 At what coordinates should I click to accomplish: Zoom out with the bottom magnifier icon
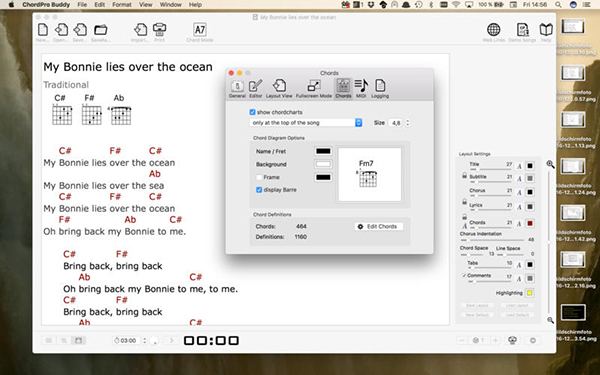pyautogui.click(x=550, y=320)
